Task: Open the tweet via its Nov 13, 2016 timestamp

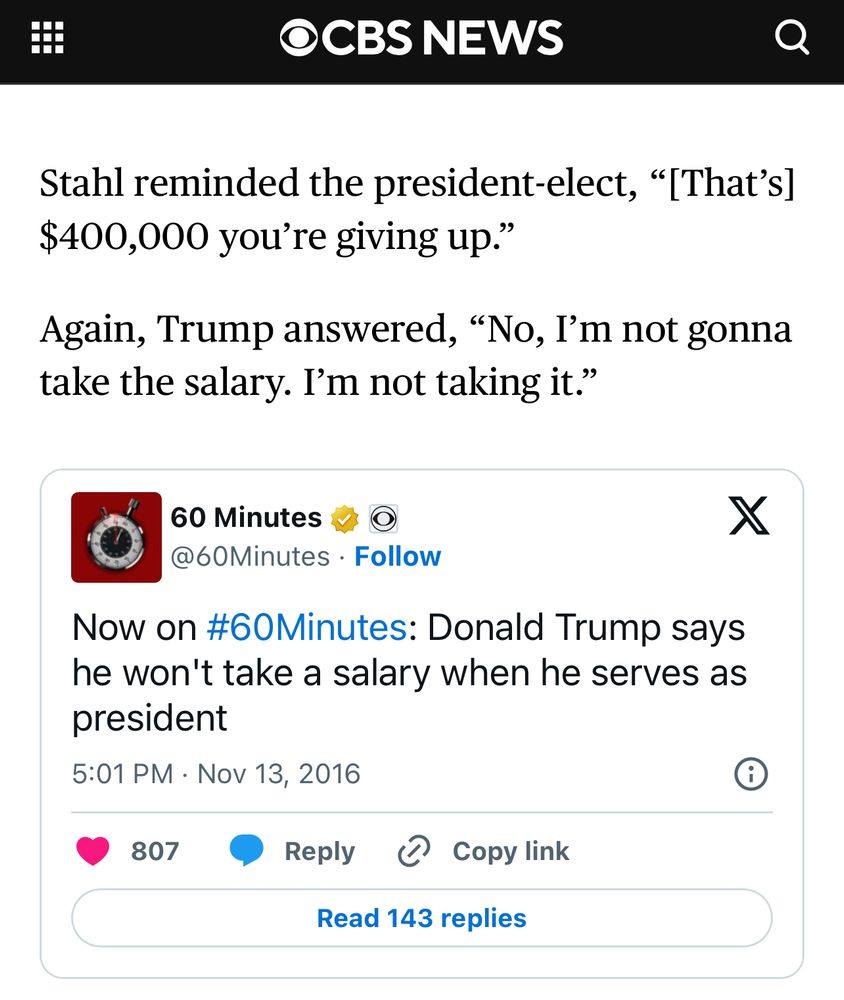Action: 215,773
